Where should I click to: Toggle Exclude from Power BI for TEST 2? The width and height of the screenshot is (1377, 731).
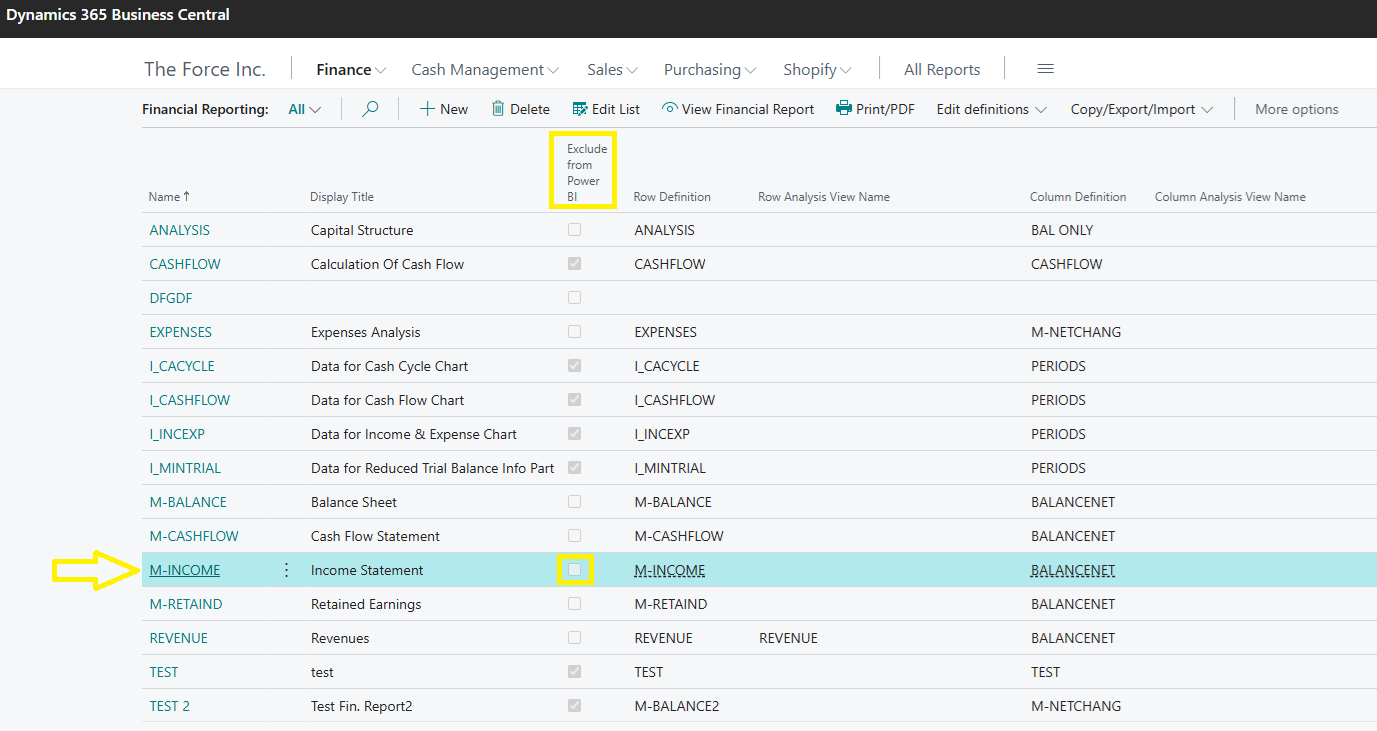[574, 706]
